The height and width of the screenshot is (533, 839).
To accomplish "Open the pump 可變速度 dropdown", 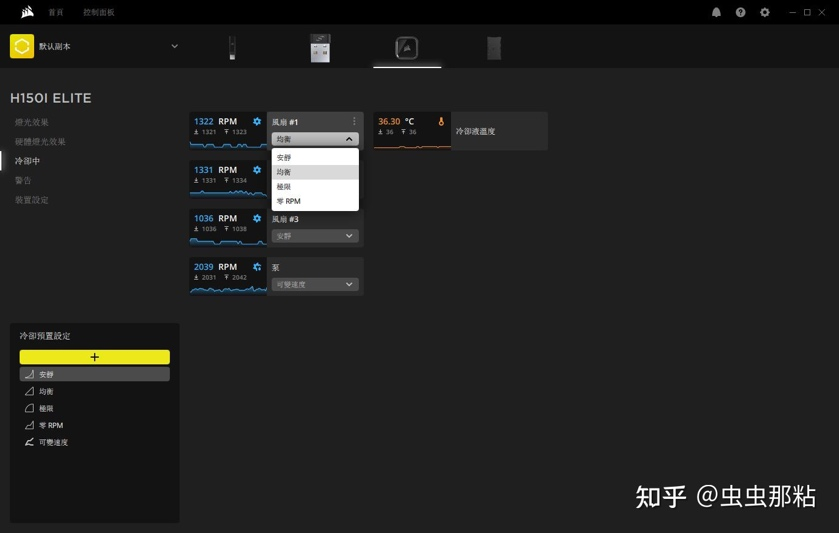I will 315,284.
